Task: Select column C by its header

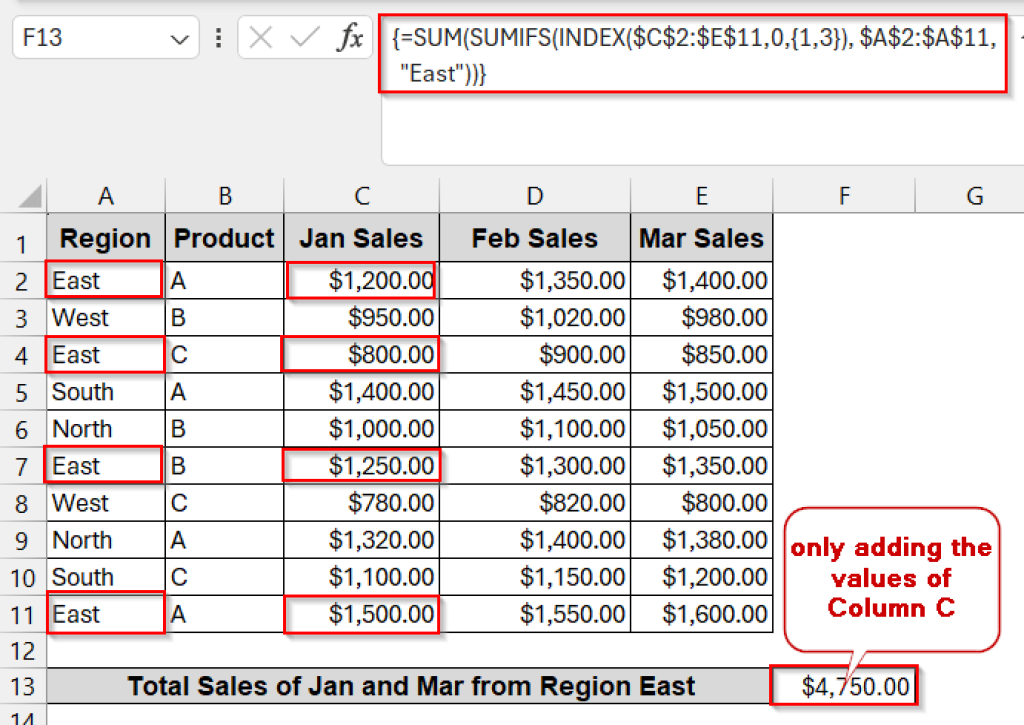Action: coord(361,193)
